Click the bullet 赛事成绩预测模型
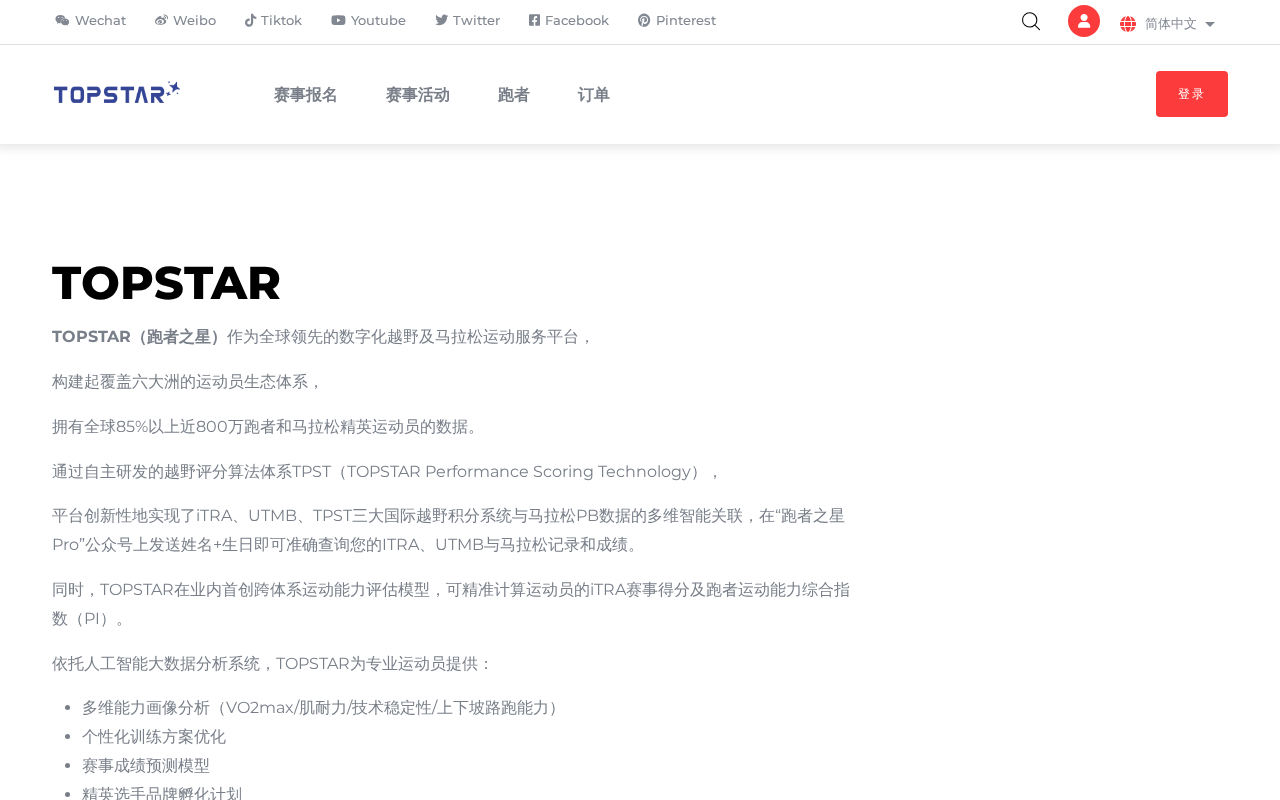1280x800 pixels. point(146,766)
